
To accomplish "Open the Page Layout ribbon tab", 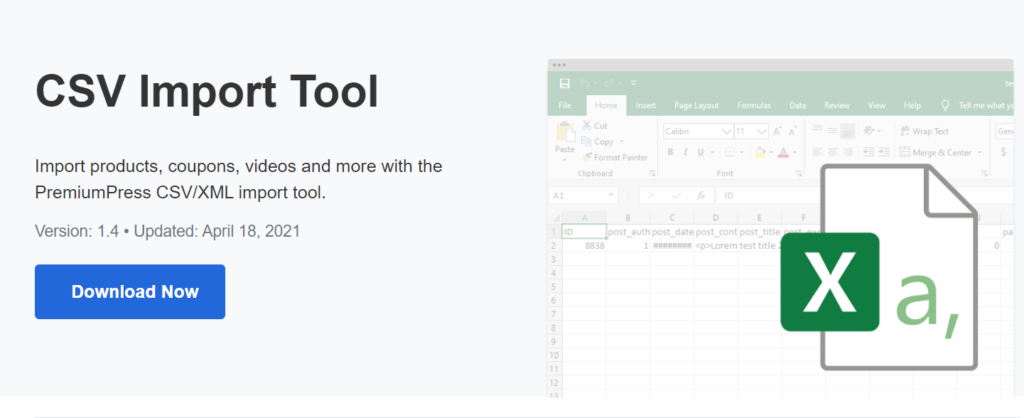I will pos(696,105).
